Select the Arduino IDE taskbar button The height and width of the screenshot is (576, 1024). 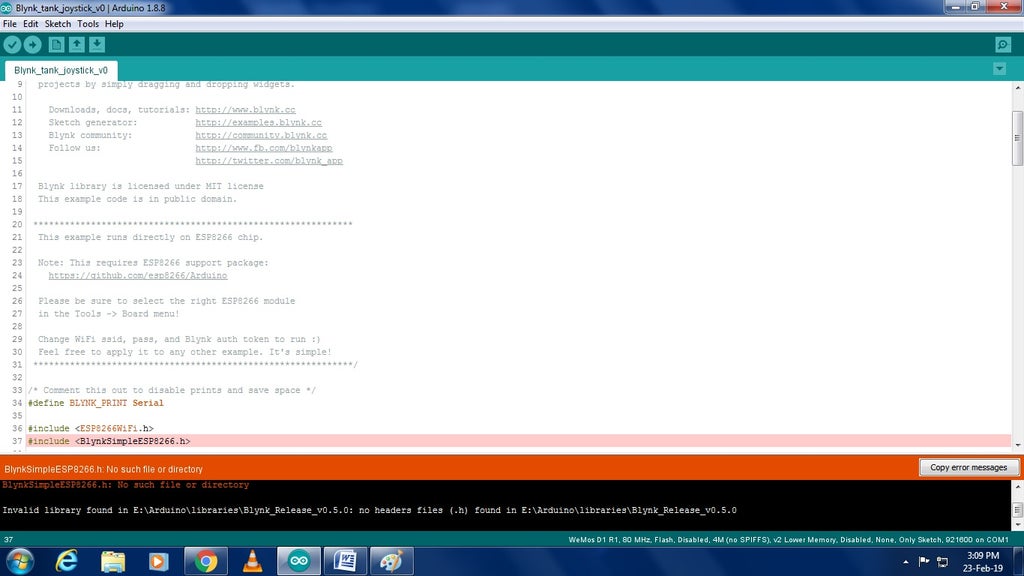pyautogui.click(x=299, y=561)
